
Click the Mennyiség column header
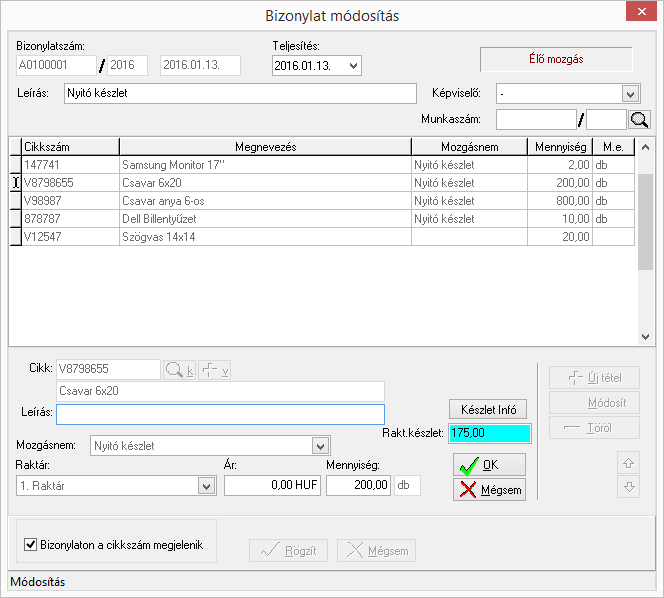[x=560, y=147]
